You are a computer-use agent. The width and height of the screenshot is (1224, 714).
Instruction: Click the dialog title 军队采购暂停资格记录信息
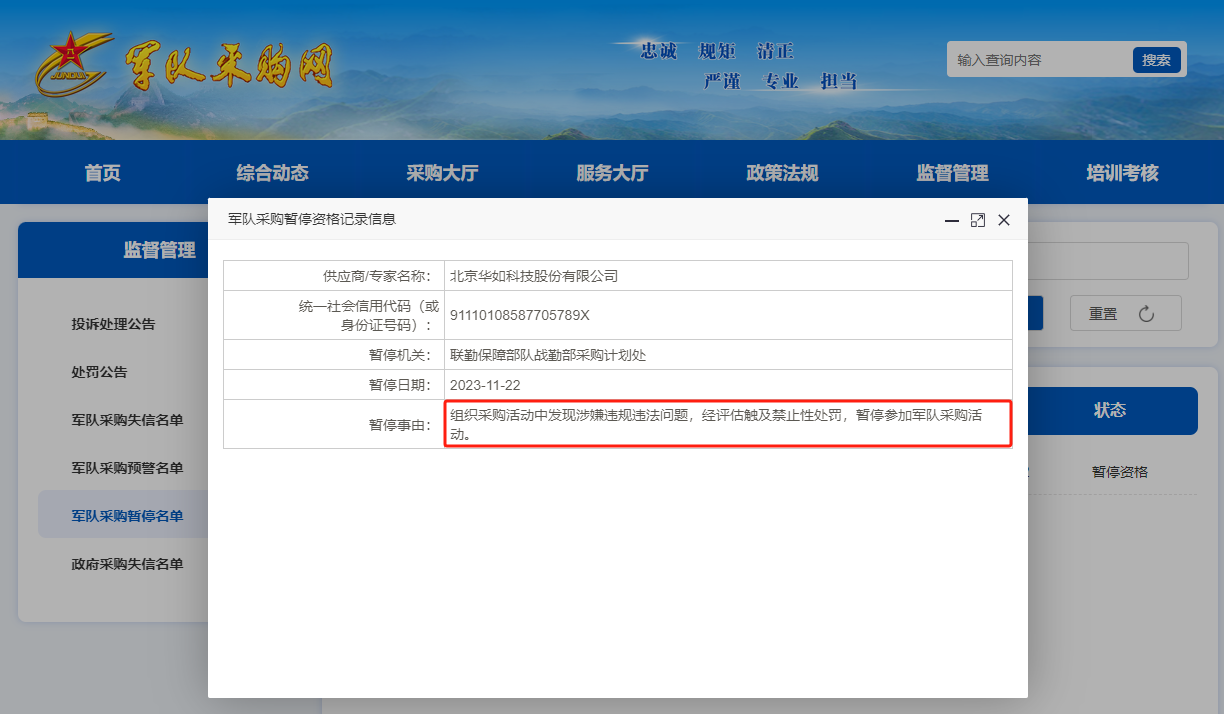[x=312, y=219]
